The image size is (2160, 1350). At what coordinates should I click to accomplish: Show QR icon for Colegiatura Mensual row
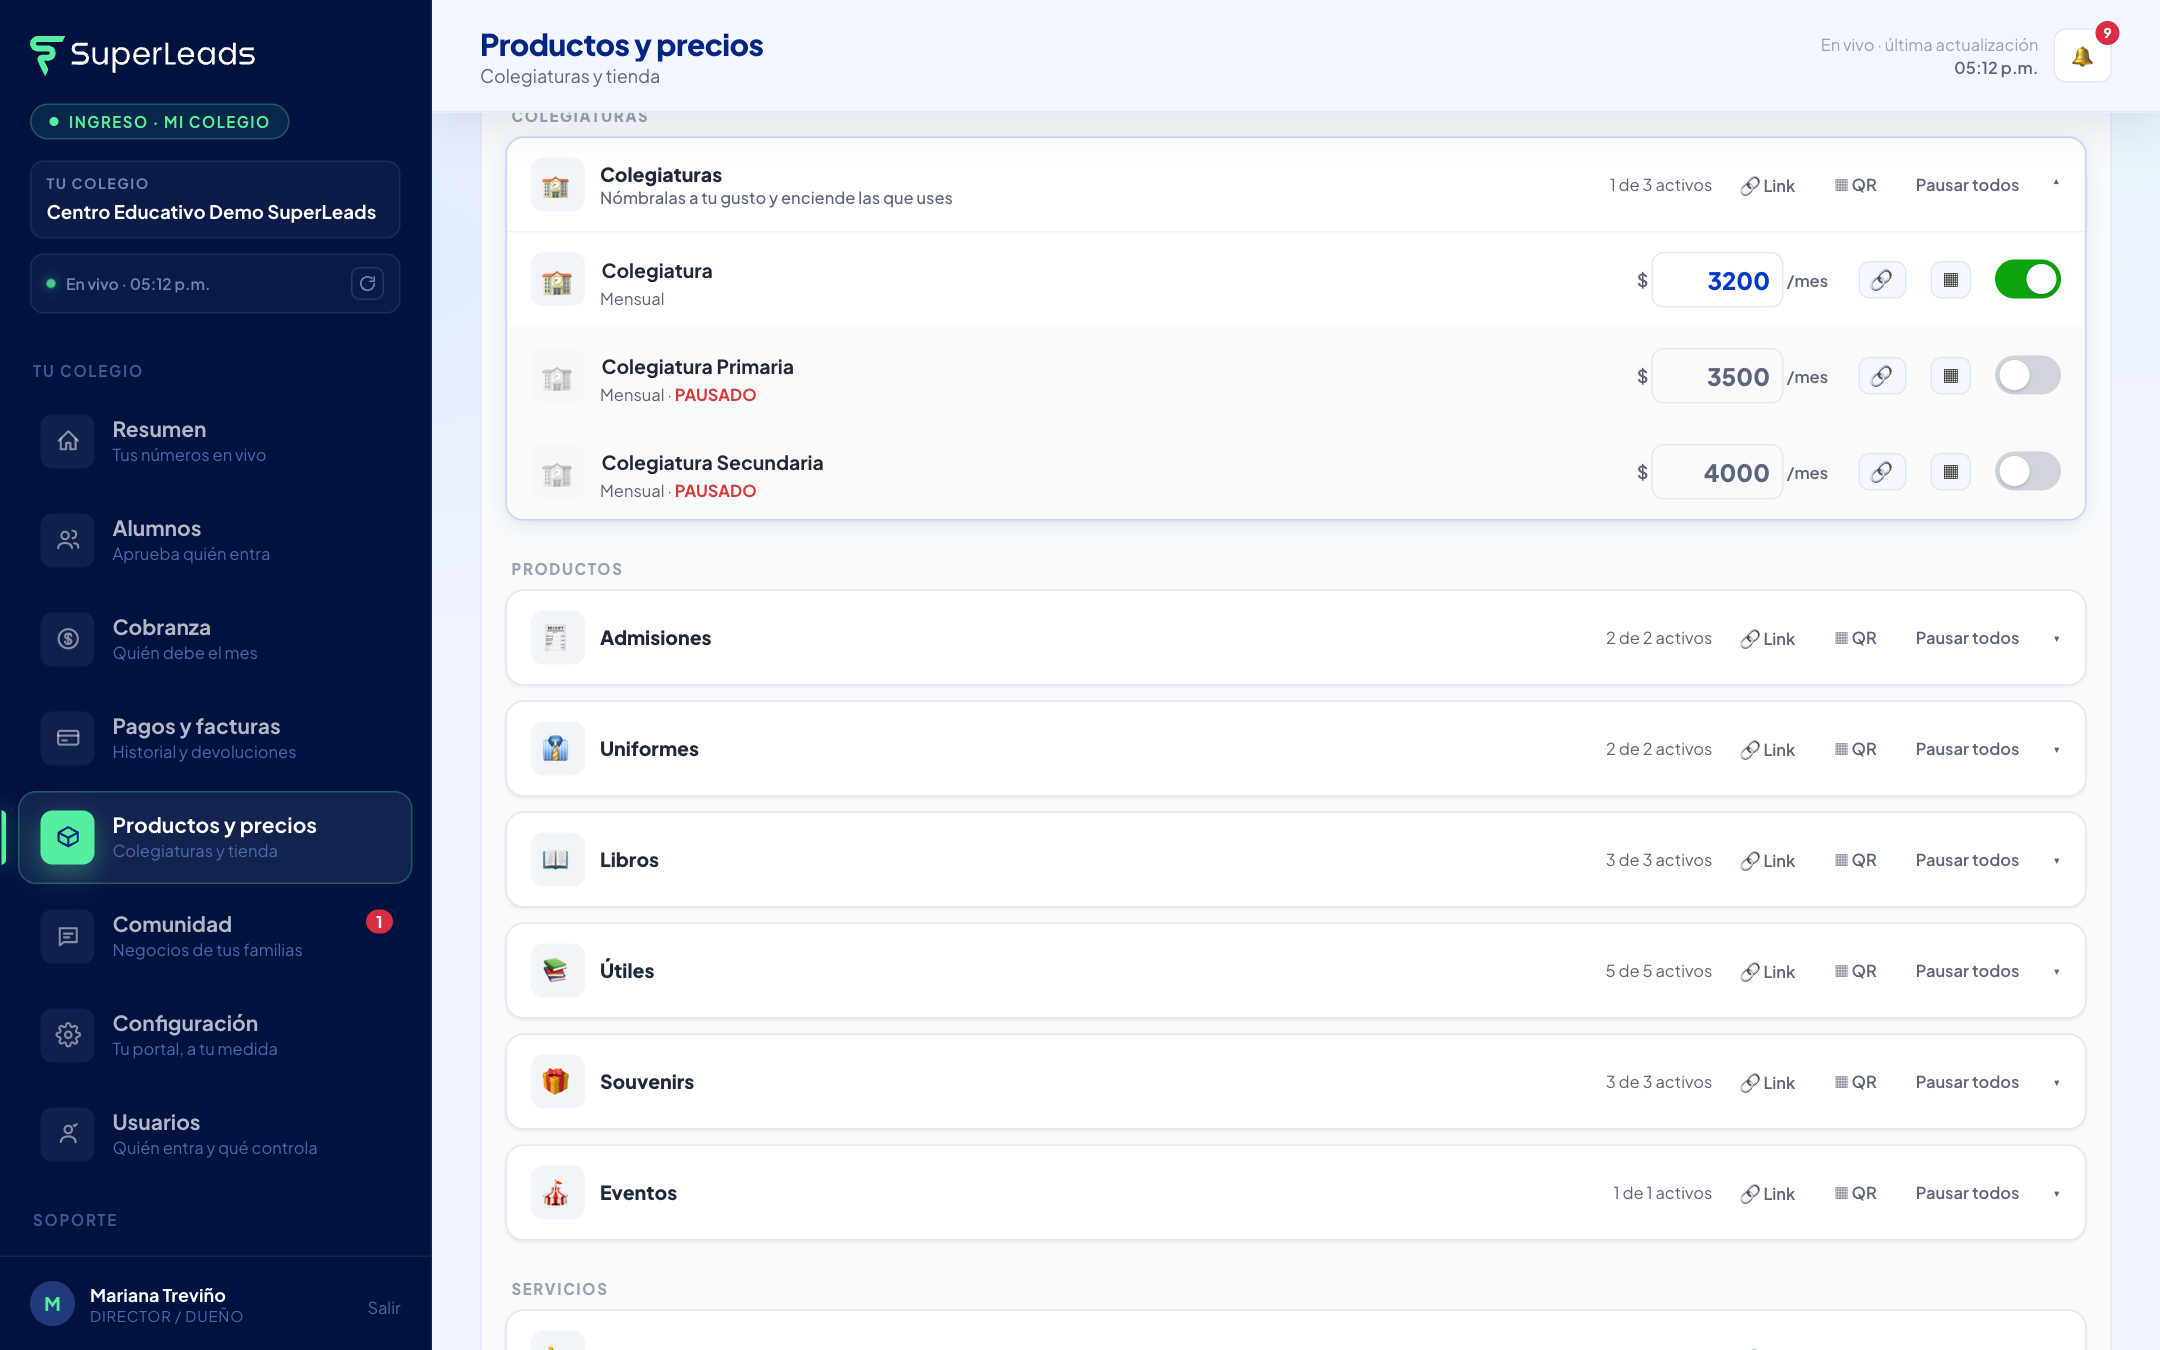pos(1950,280)
